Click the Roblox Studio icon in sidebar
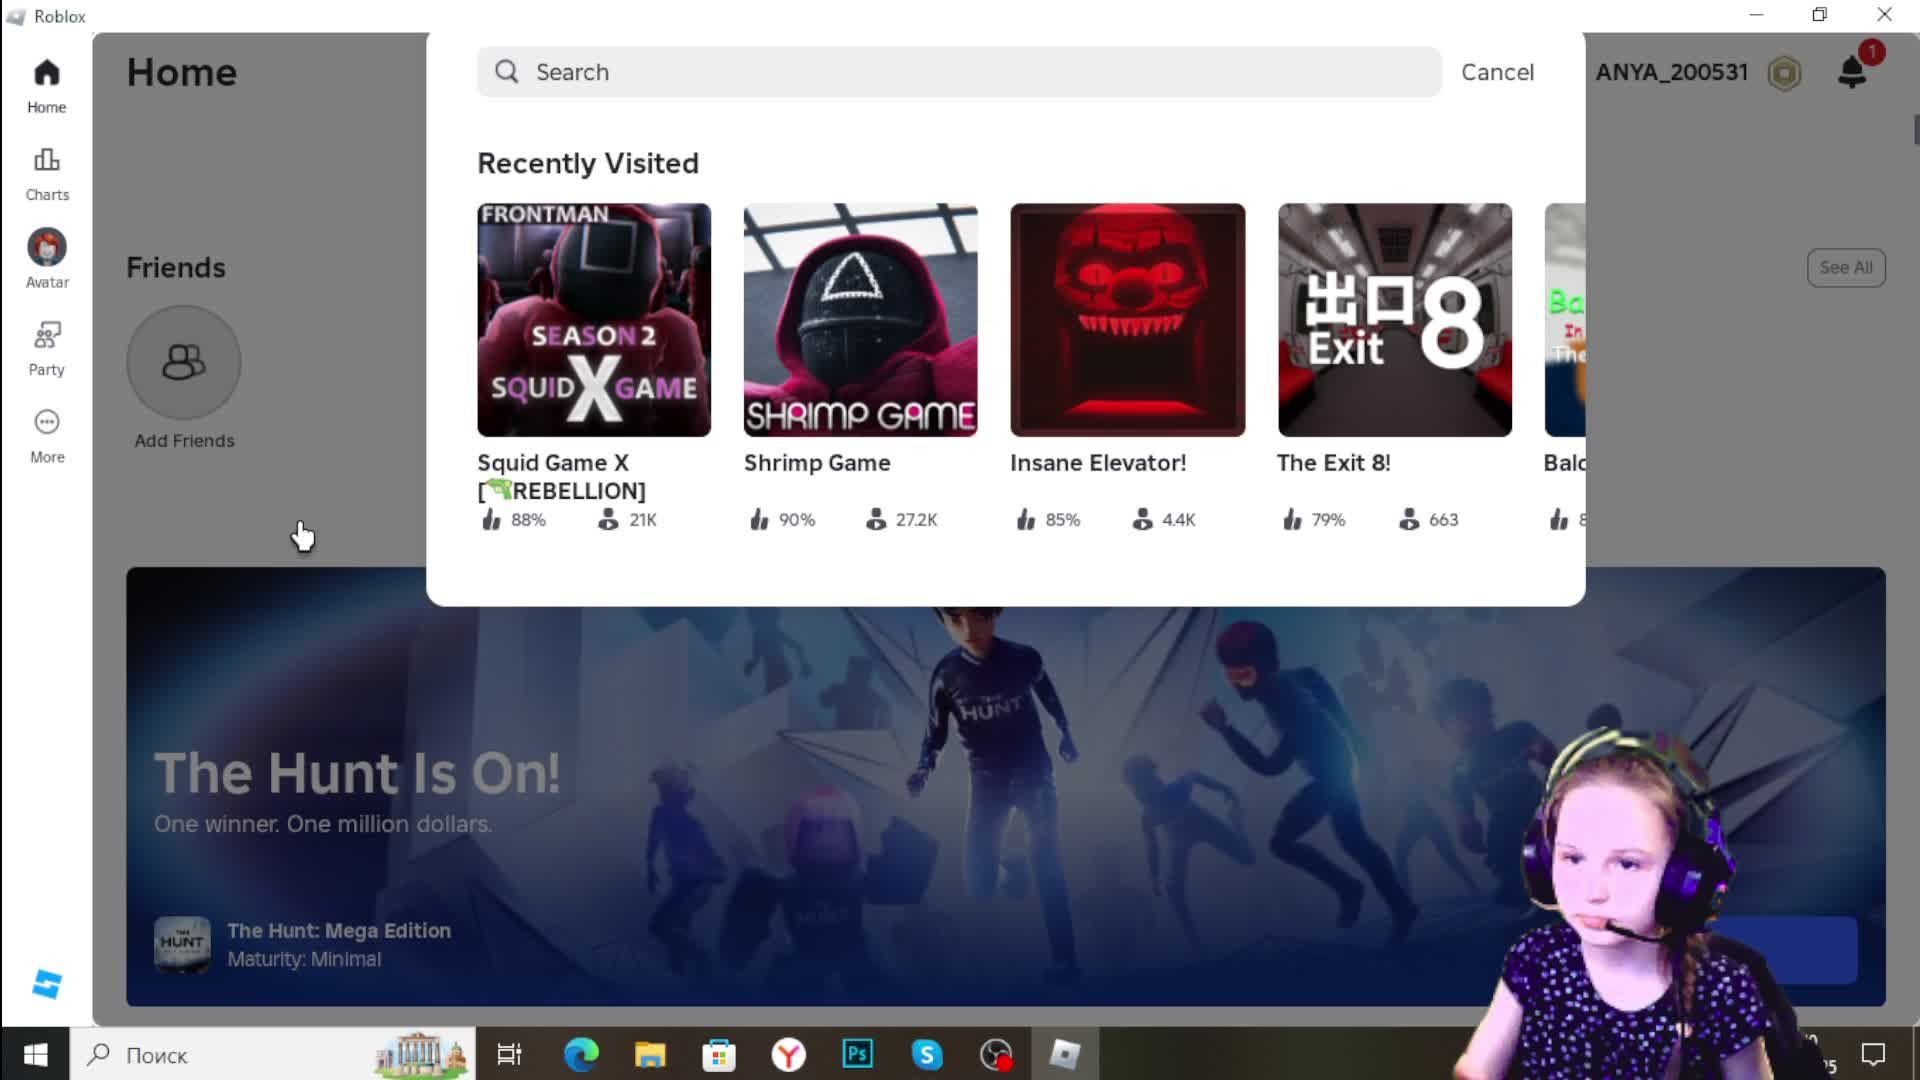The height and width of the screenshot is (1080, 1920). (47, 984)
